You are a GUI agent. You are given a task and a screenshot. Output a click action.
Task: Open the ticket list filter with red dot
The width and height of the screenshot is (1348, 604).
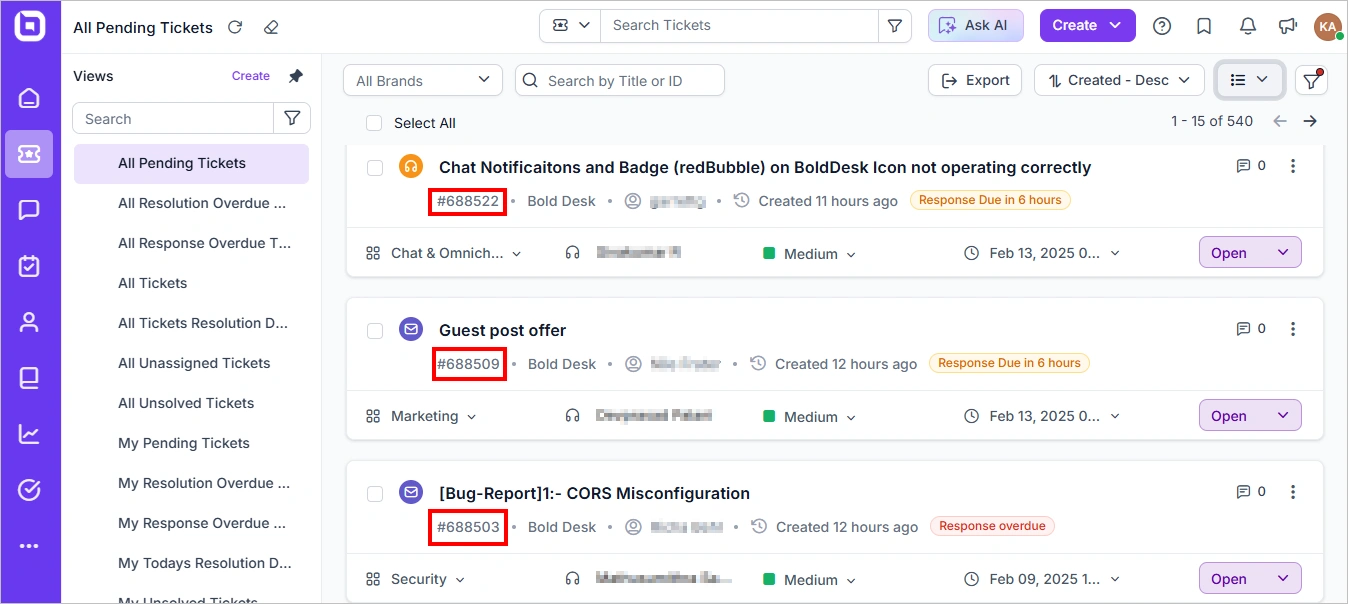coord(1311,80)
